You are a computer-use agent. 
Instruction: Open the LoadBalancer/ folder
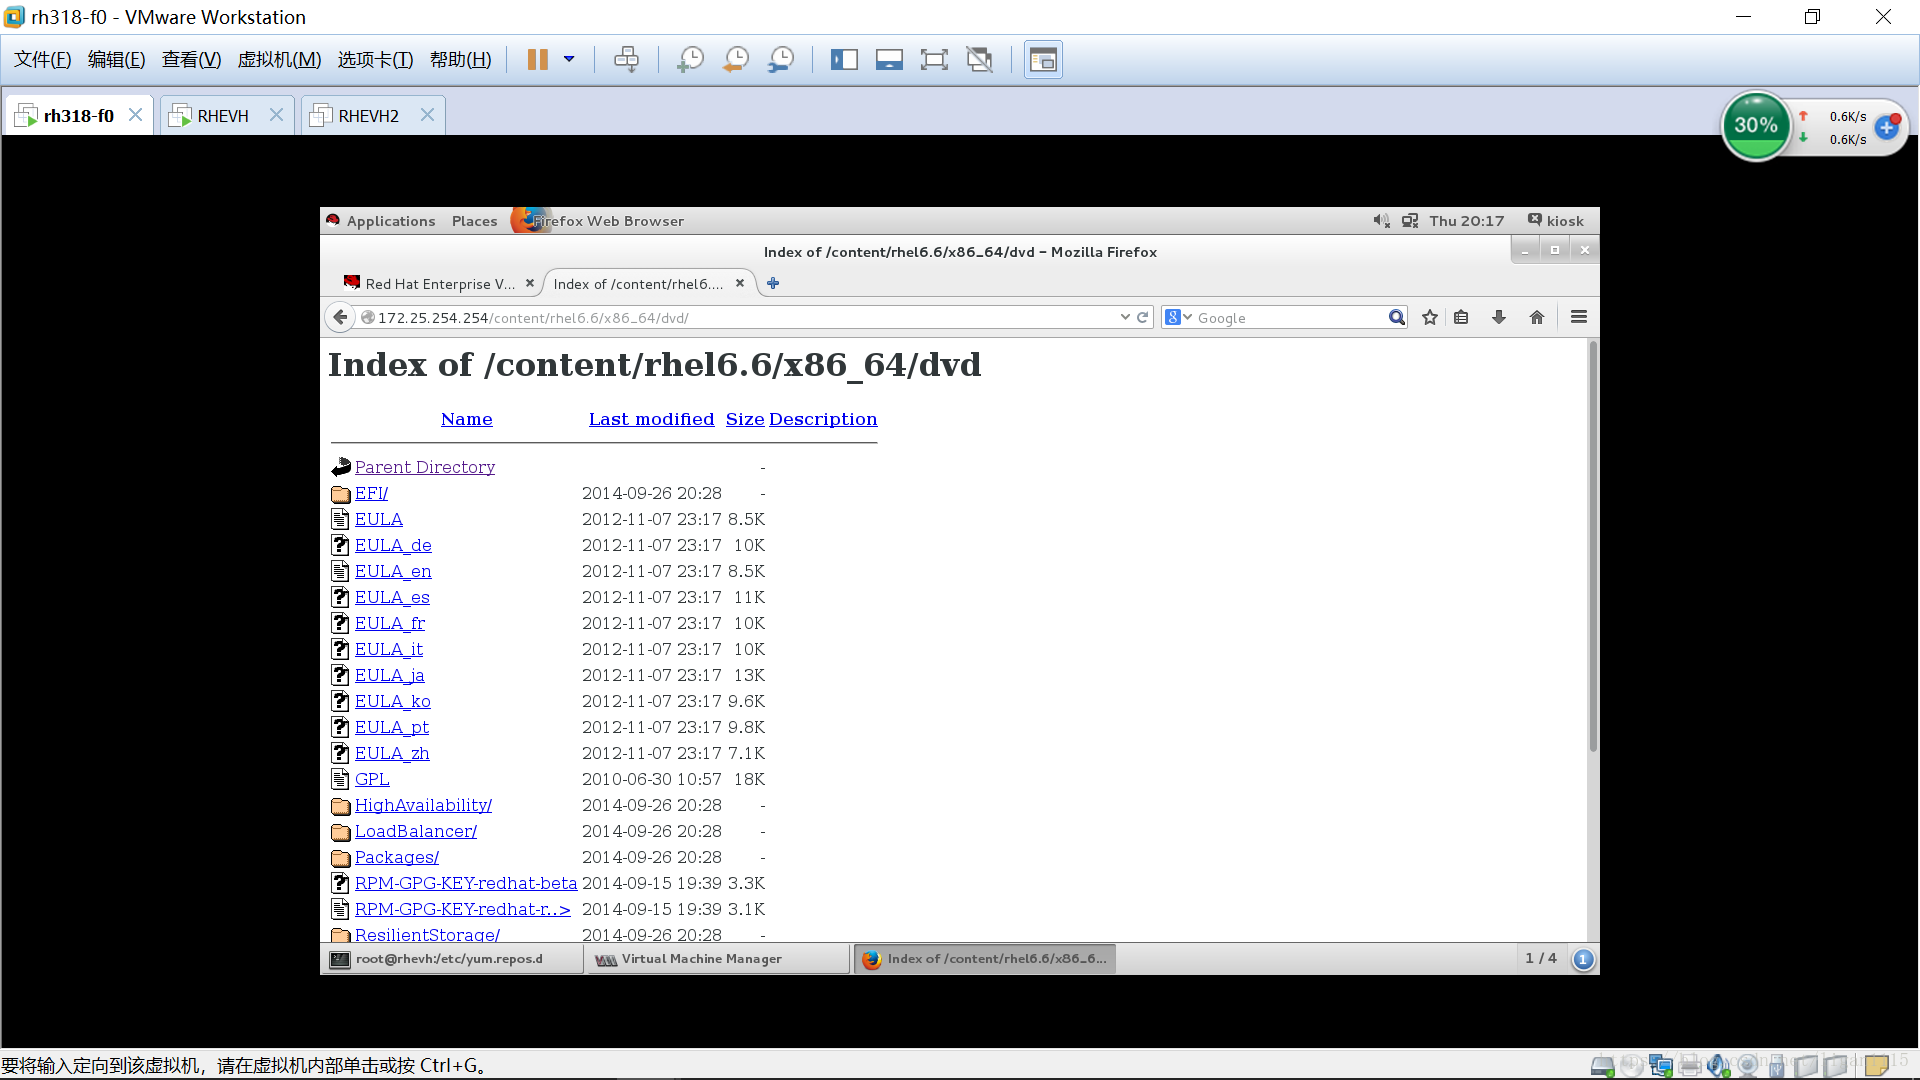416,831
